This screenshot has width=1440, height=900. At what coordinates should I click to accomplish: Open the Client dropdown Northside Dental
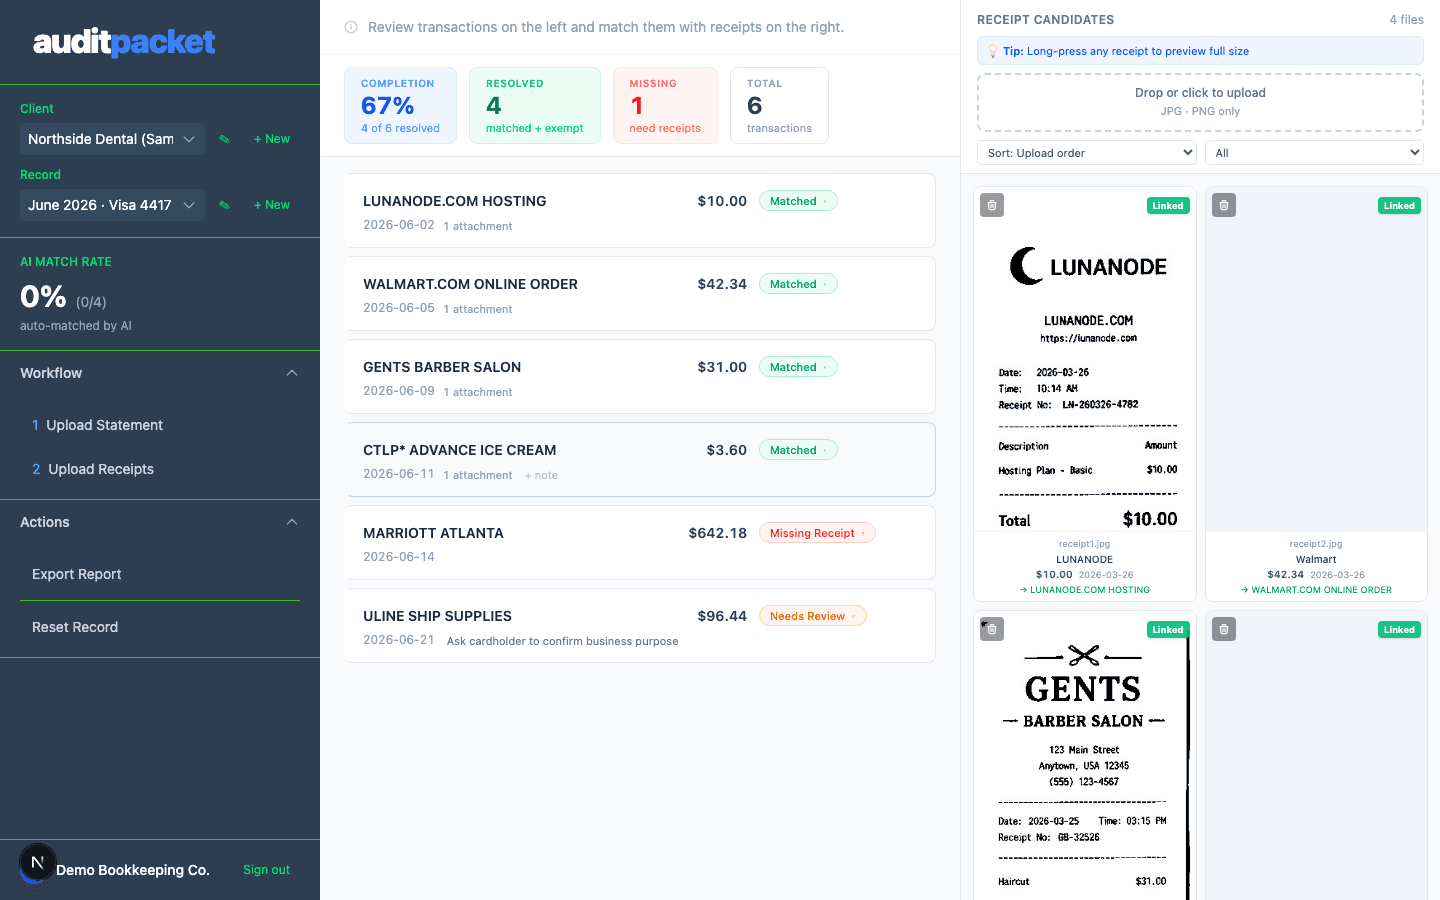click(112, 139)
